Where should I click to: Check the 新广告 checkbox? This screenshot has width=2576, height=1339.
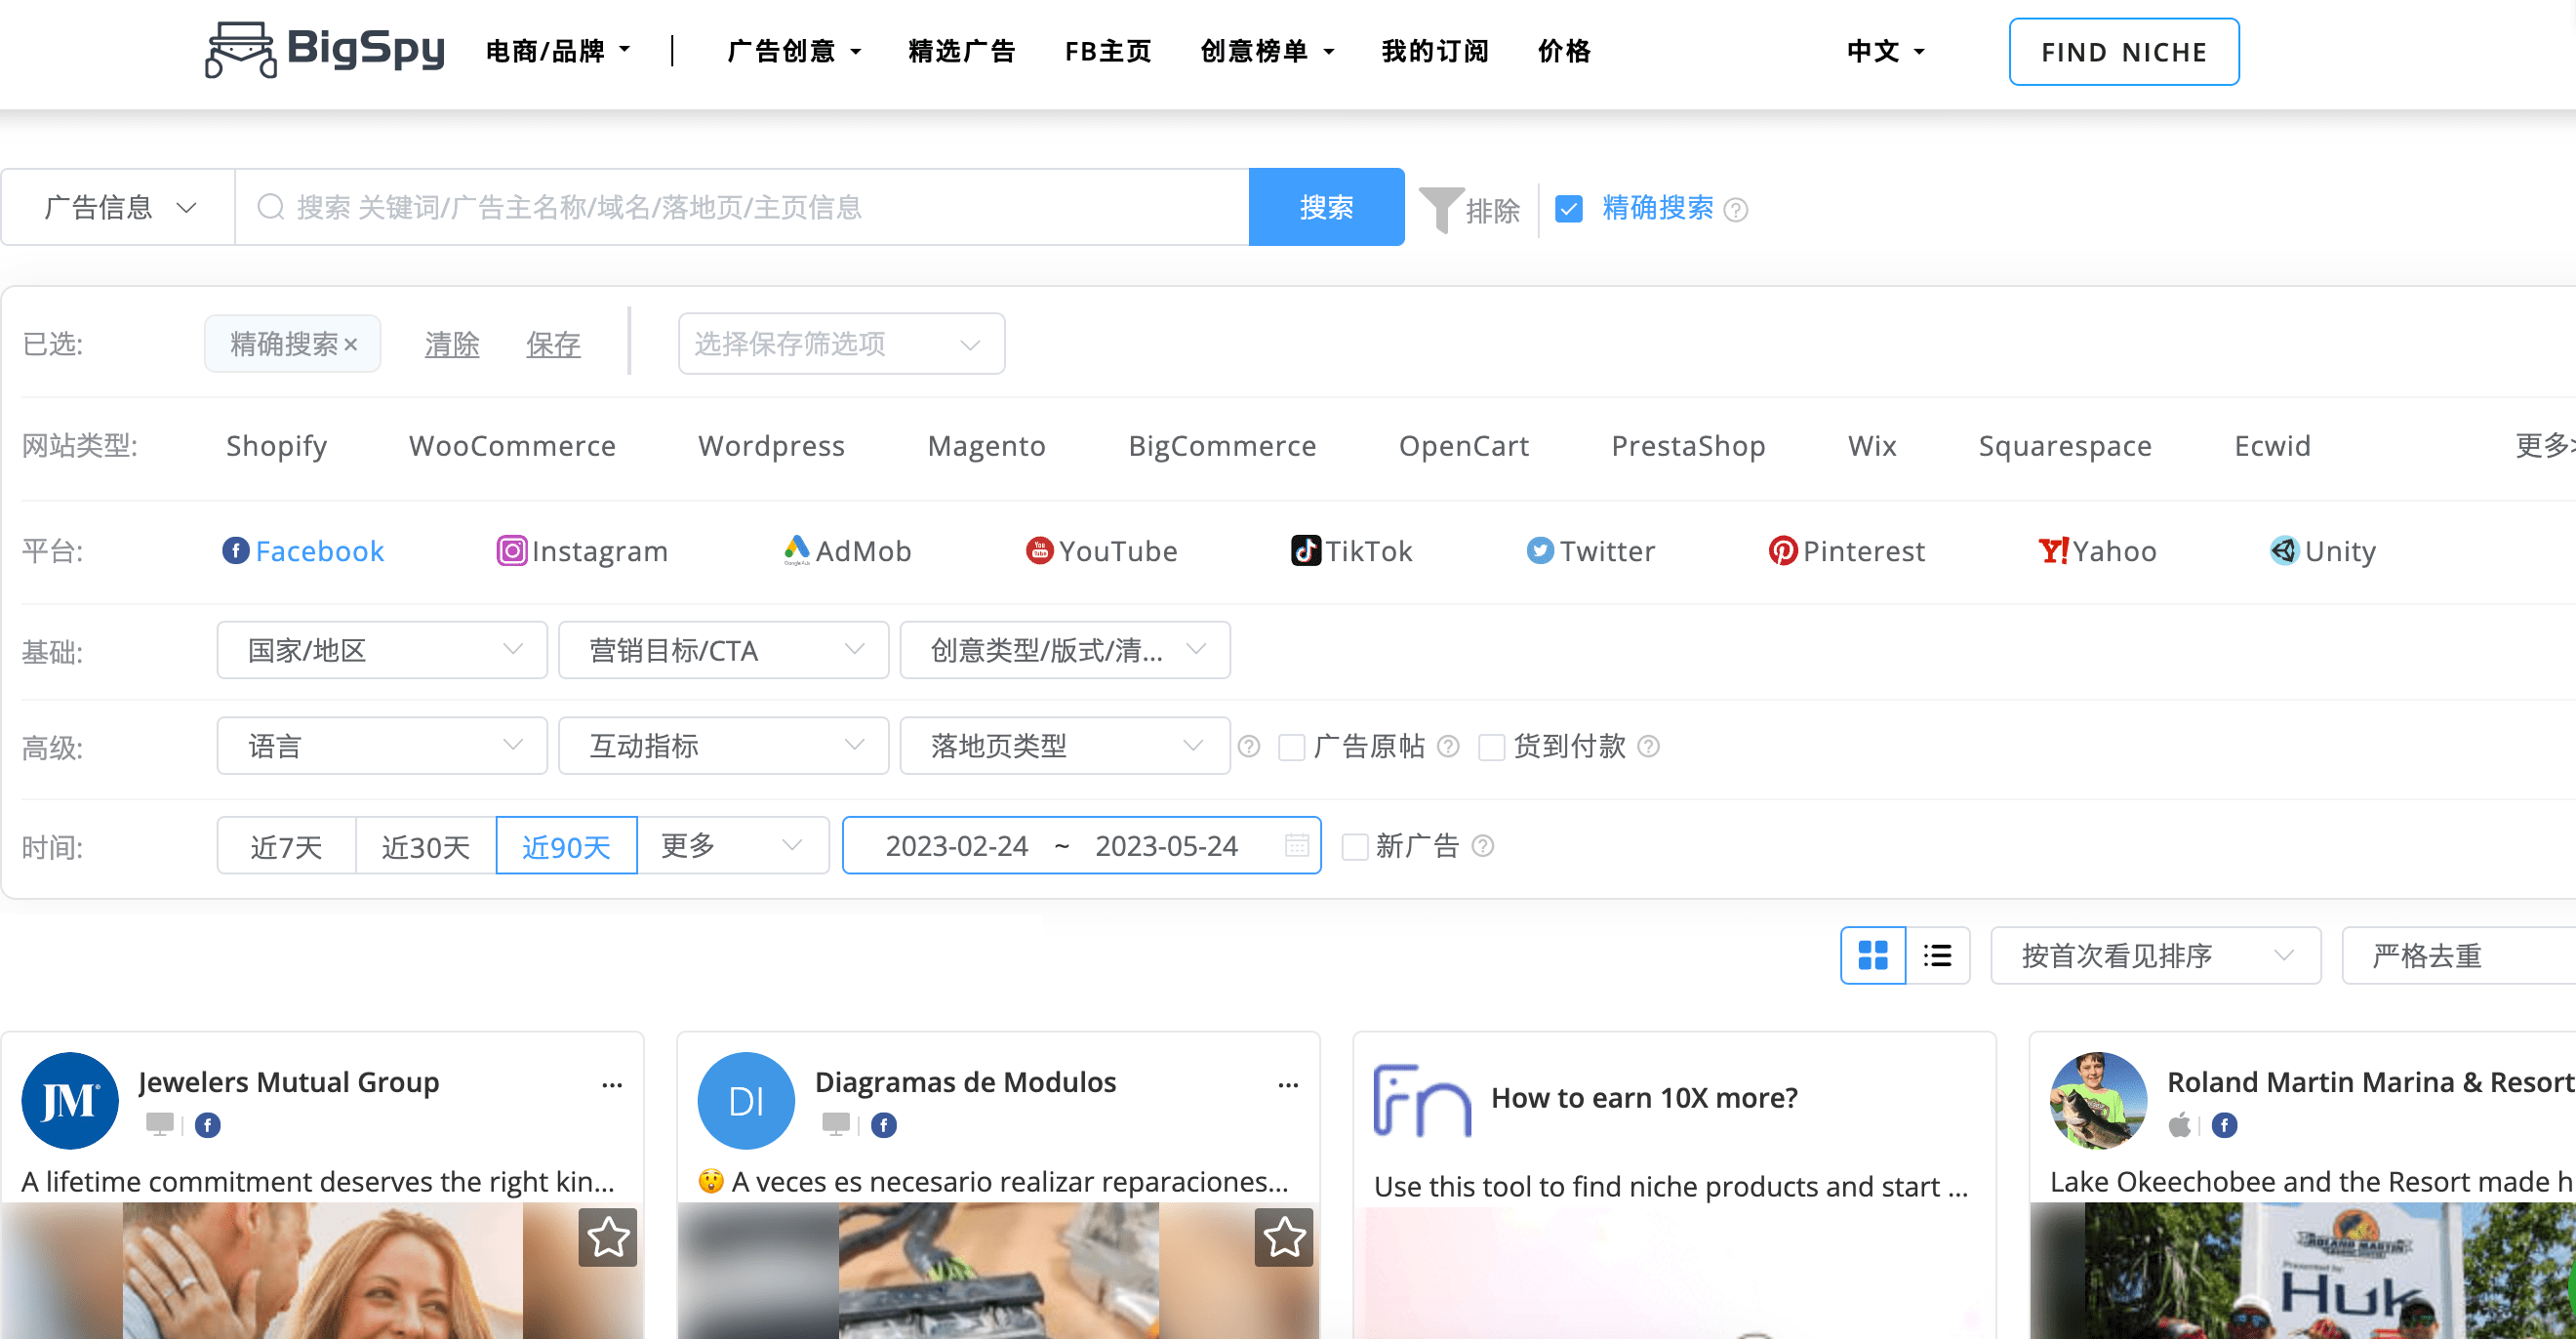[x=1354, y=847]
